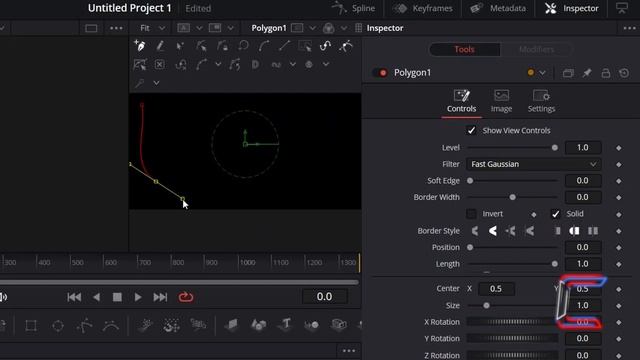
Task: Select the Modifiers tab in Inspector
Action: pos(536,49)
